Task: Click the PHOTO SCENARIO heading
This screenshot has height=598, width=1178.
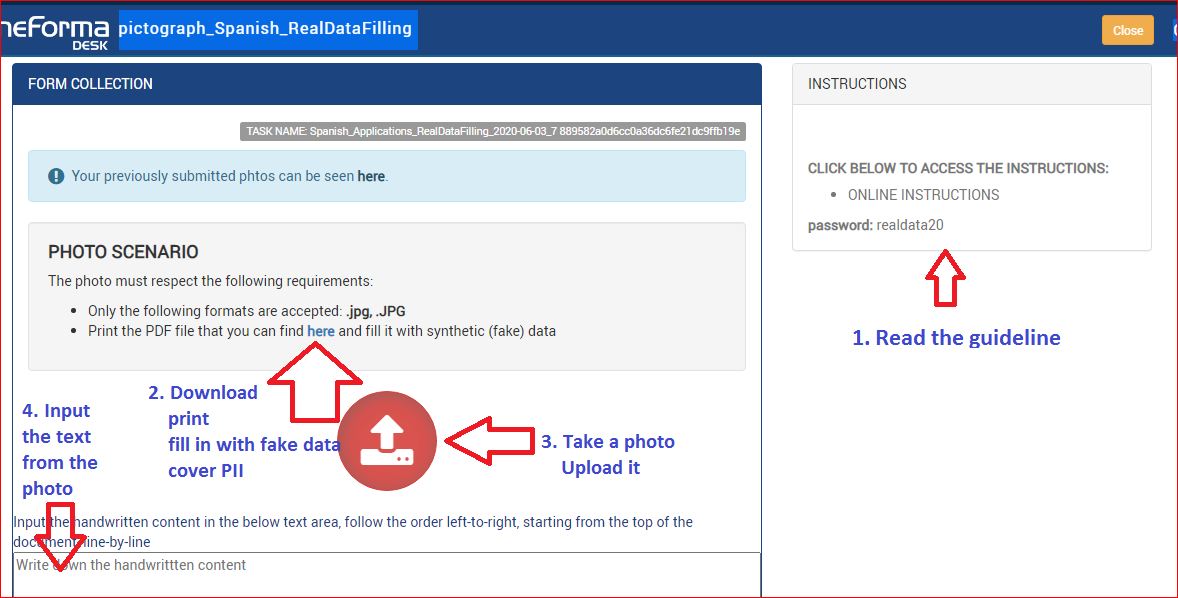Action: pos(123,252)
